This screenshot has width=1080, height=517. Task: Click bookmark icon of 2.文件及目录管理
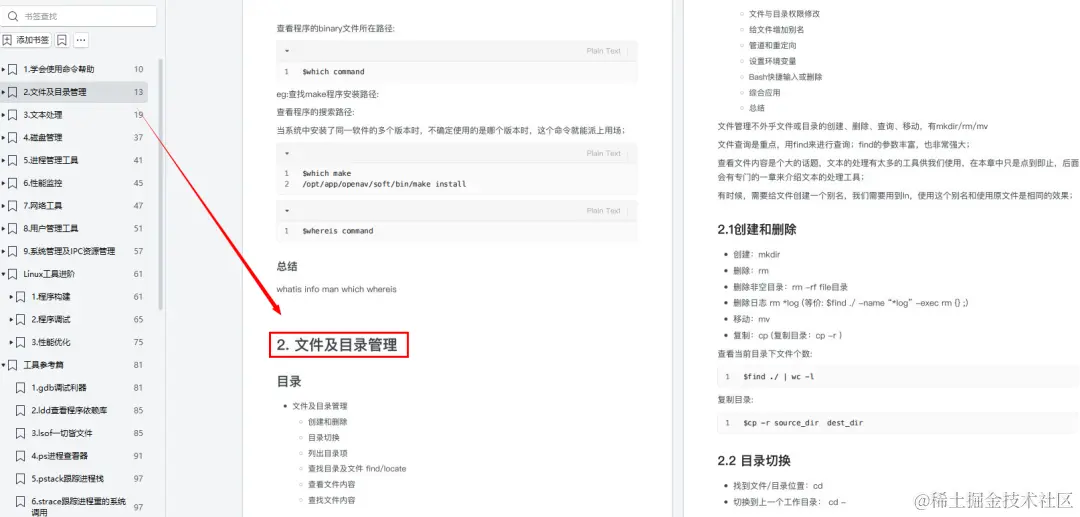pyautogui.click(x=12, y=92)
